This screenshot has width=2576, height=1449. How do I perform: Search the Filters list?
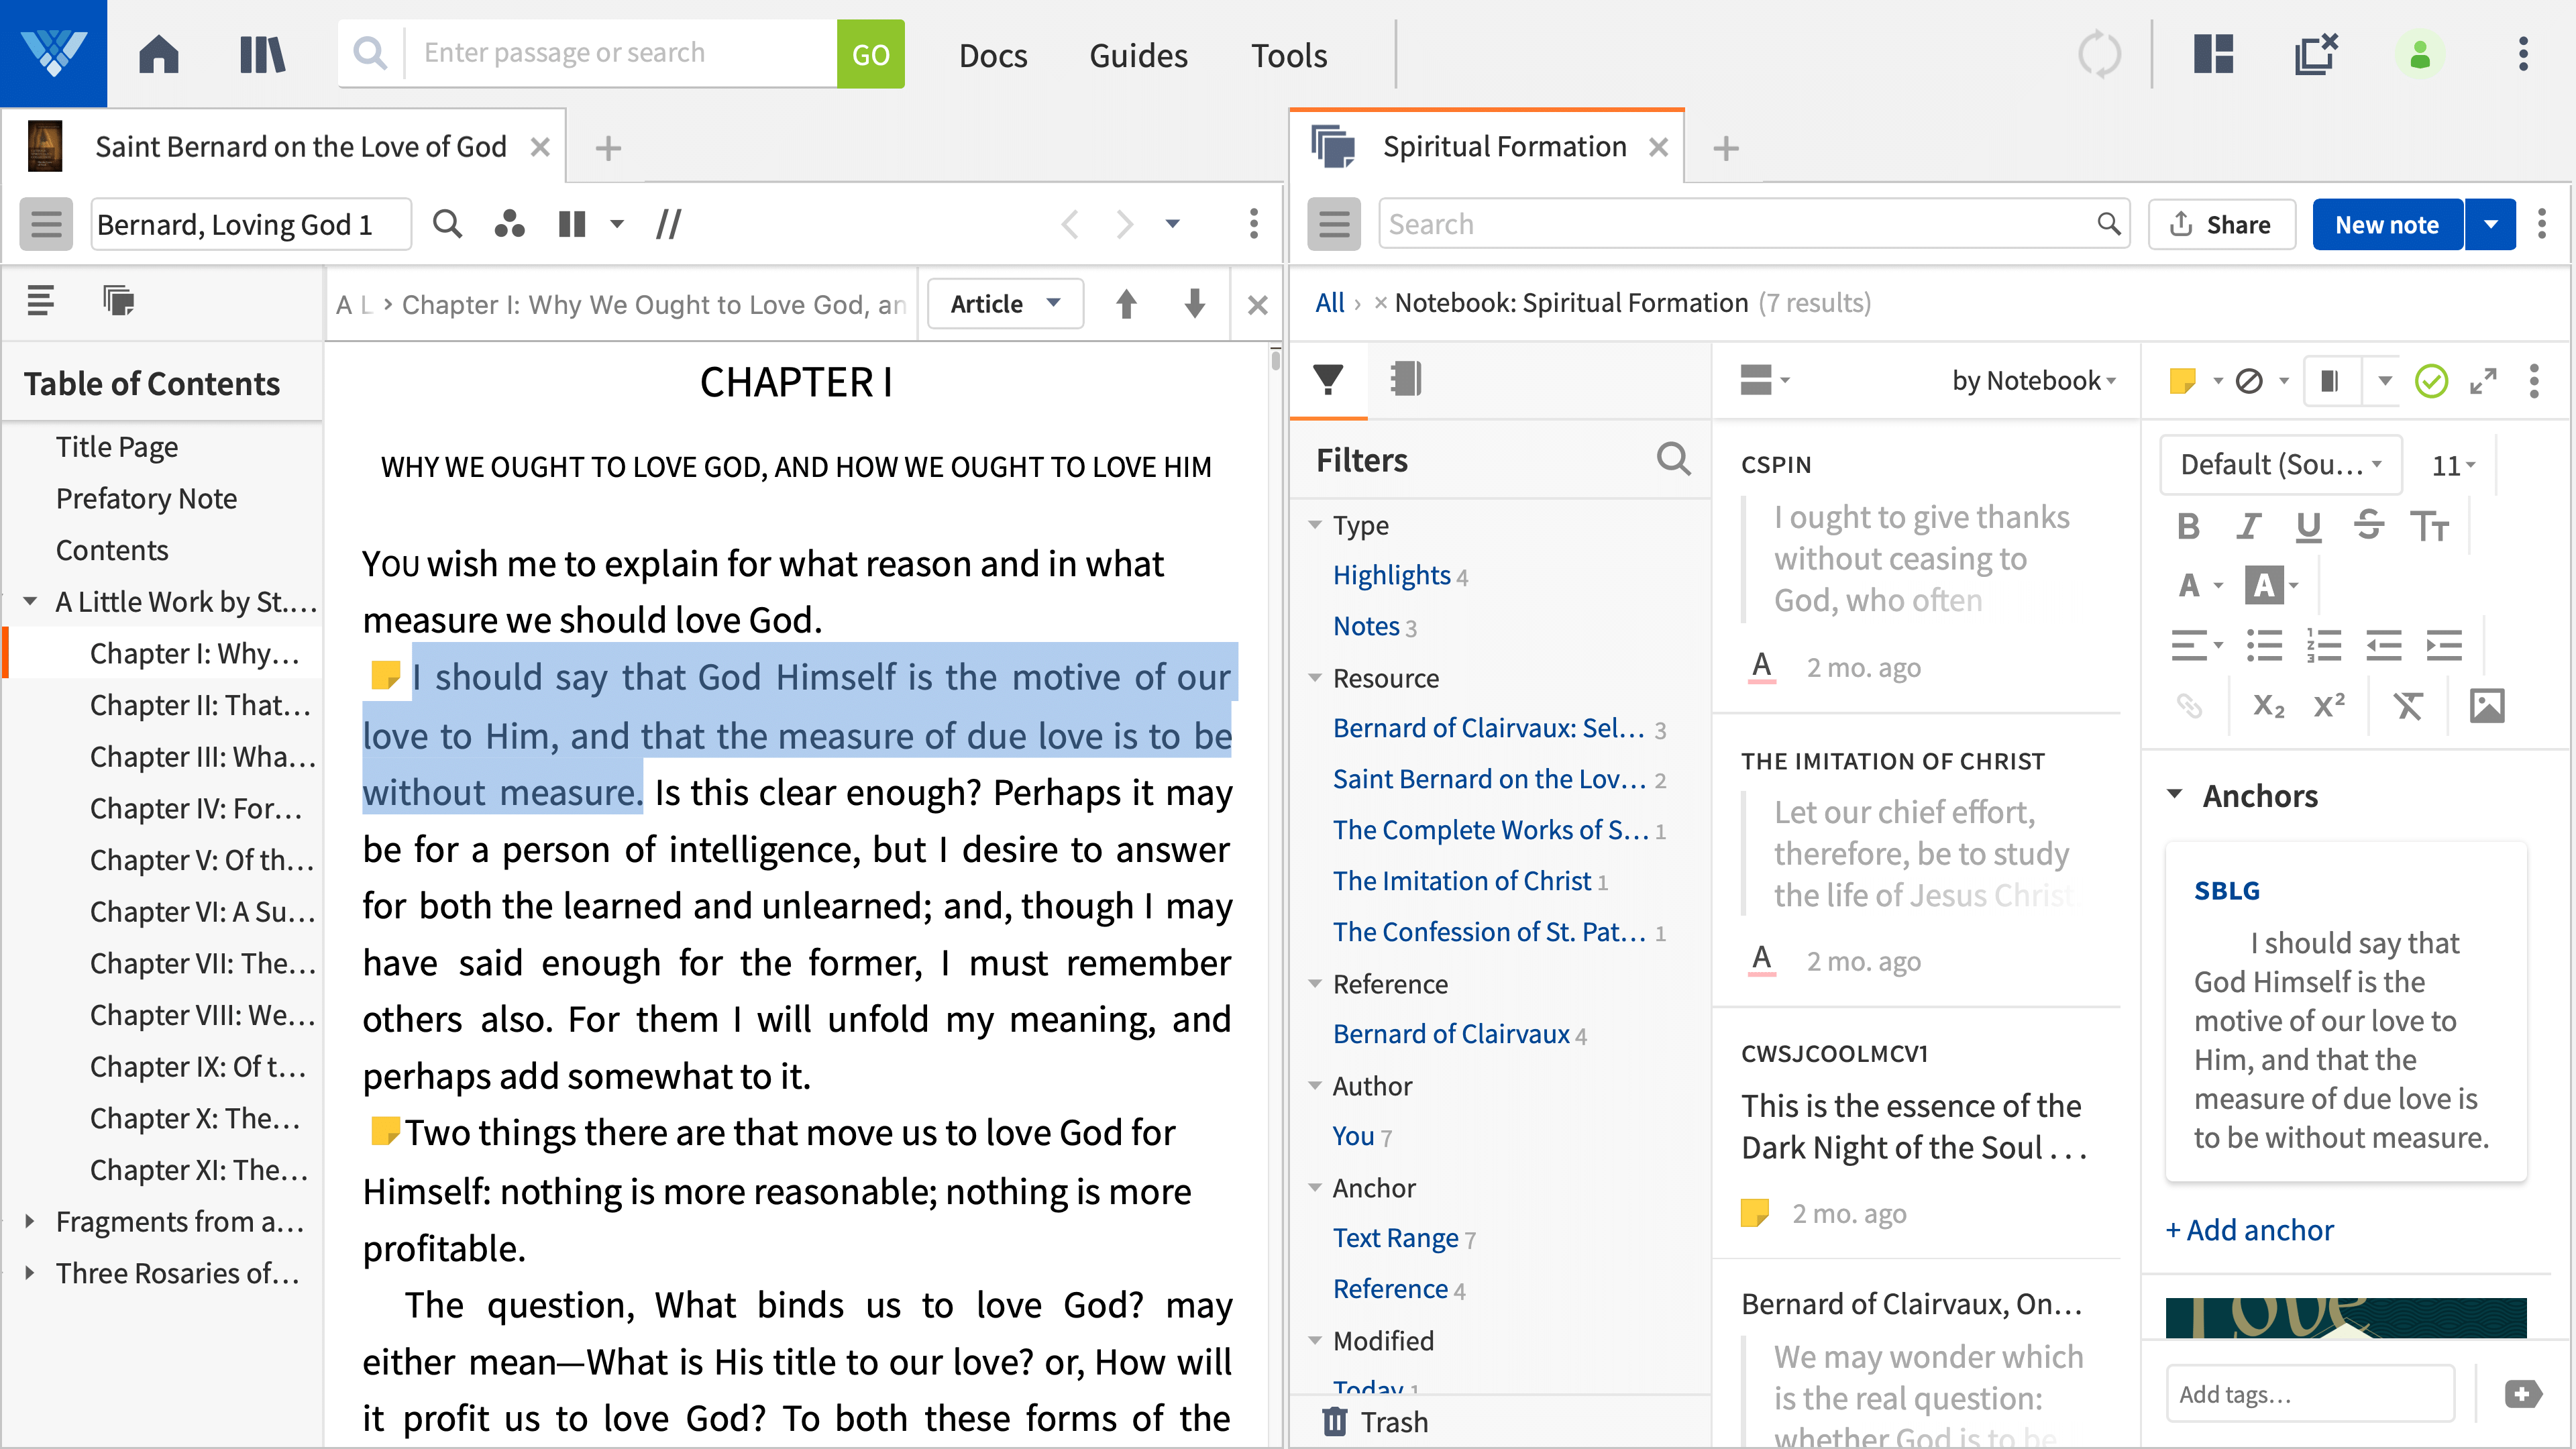click(1673, 459)
